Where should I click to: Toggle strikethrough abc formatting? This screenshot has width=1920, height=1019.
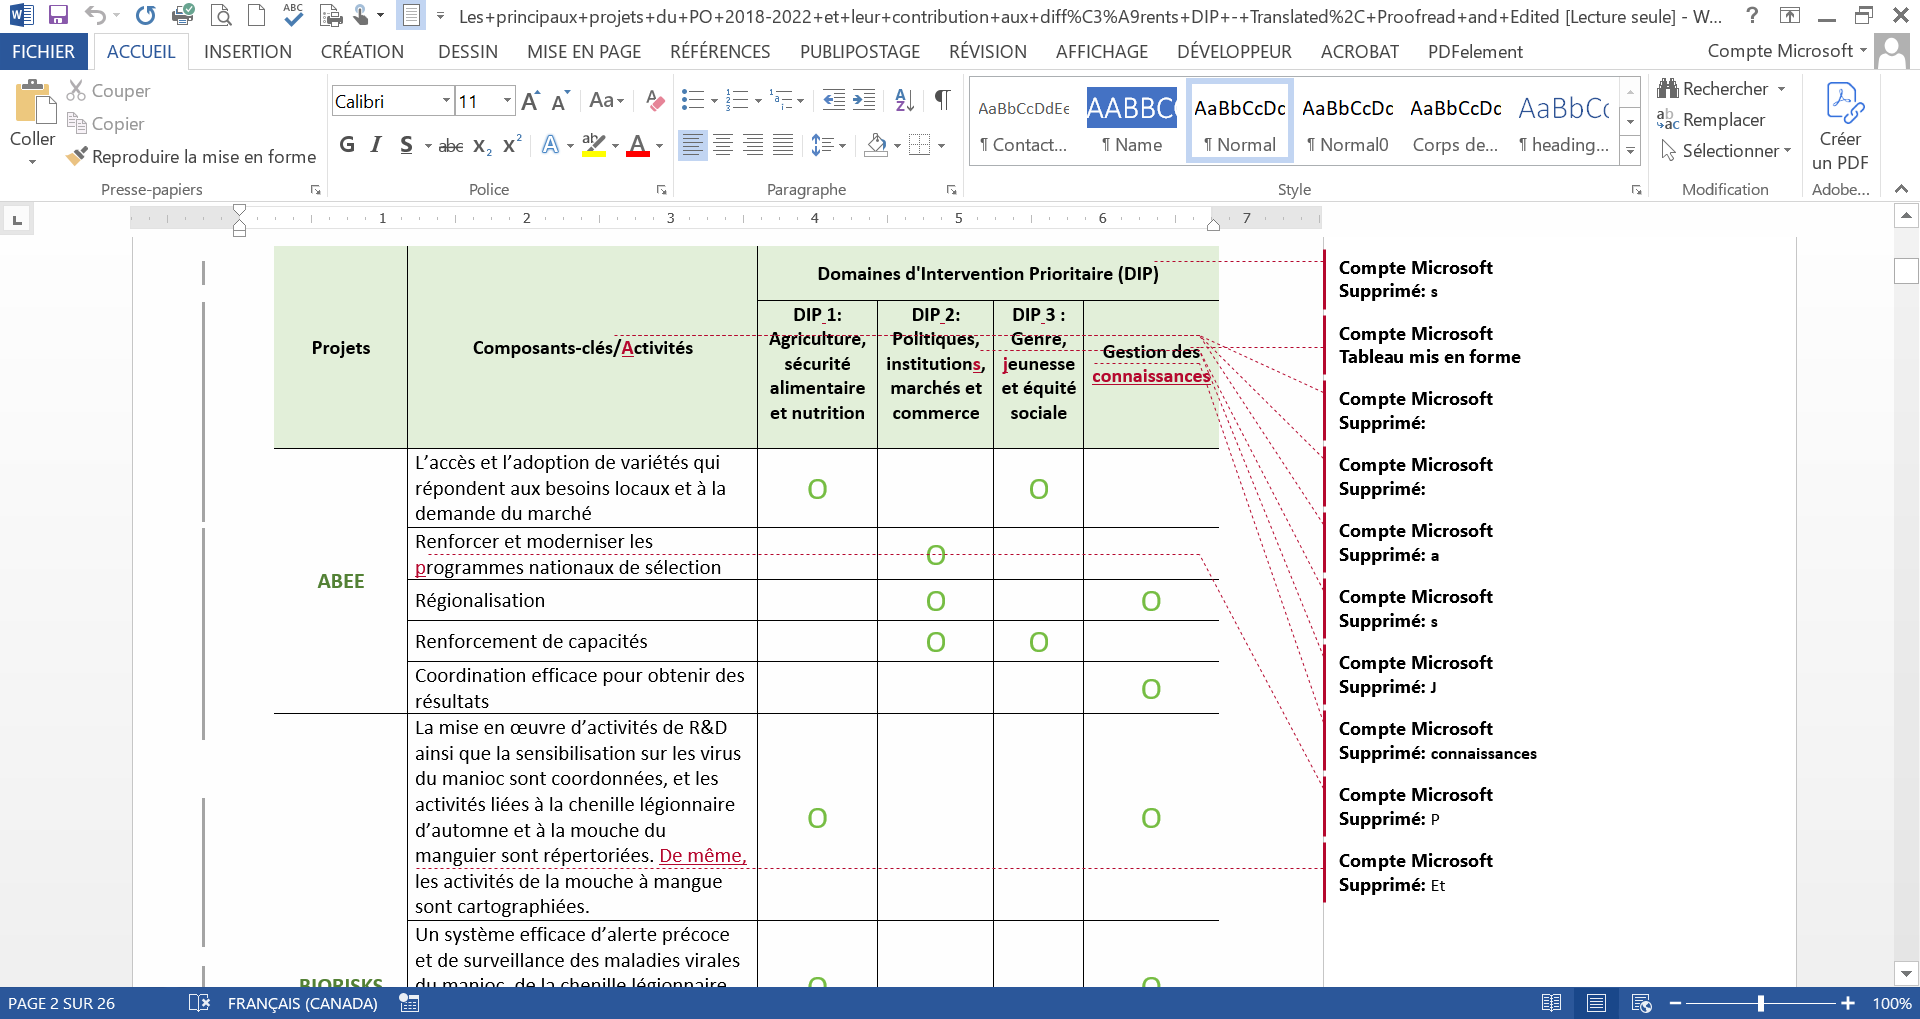coord(451,146)
